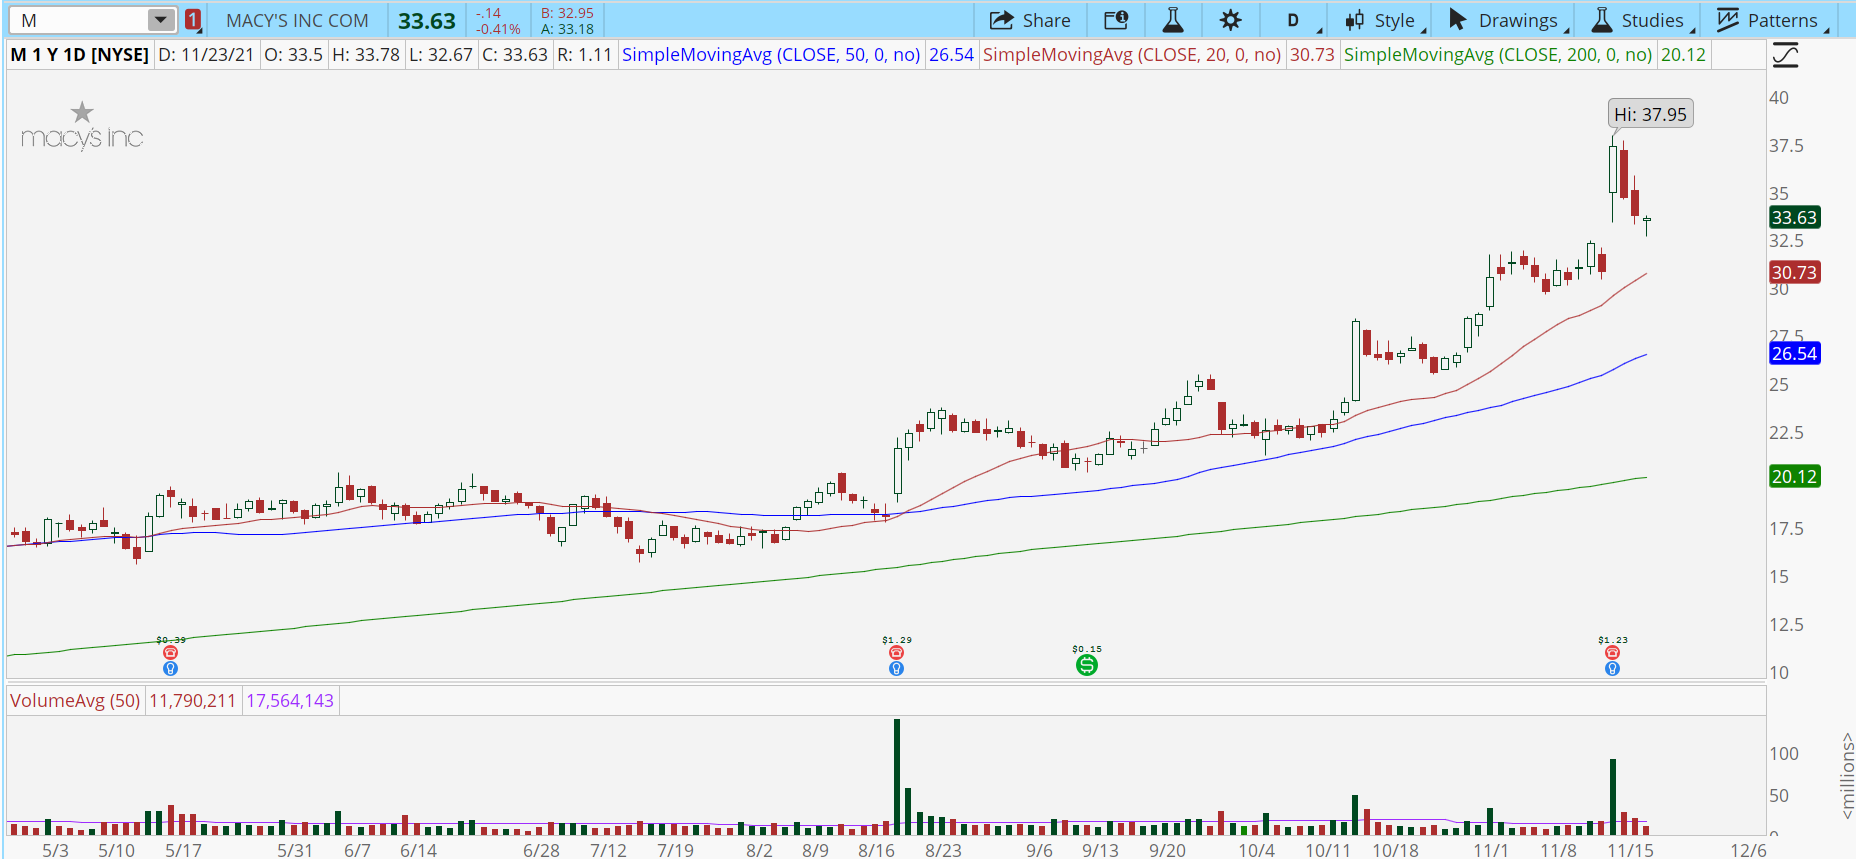1856x859 pixels.
Task: Click the O: 33.5 open value
Action: pos(294,55)
